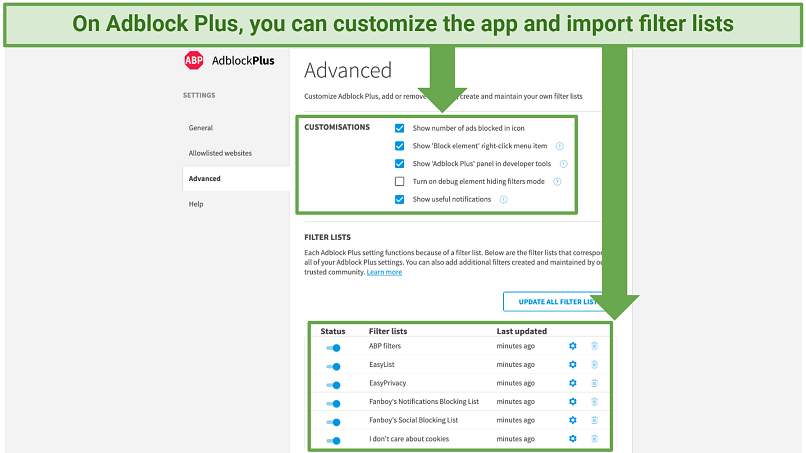Follow the Learn more link
The image size is (806, 453).
[x=384, y=272]
